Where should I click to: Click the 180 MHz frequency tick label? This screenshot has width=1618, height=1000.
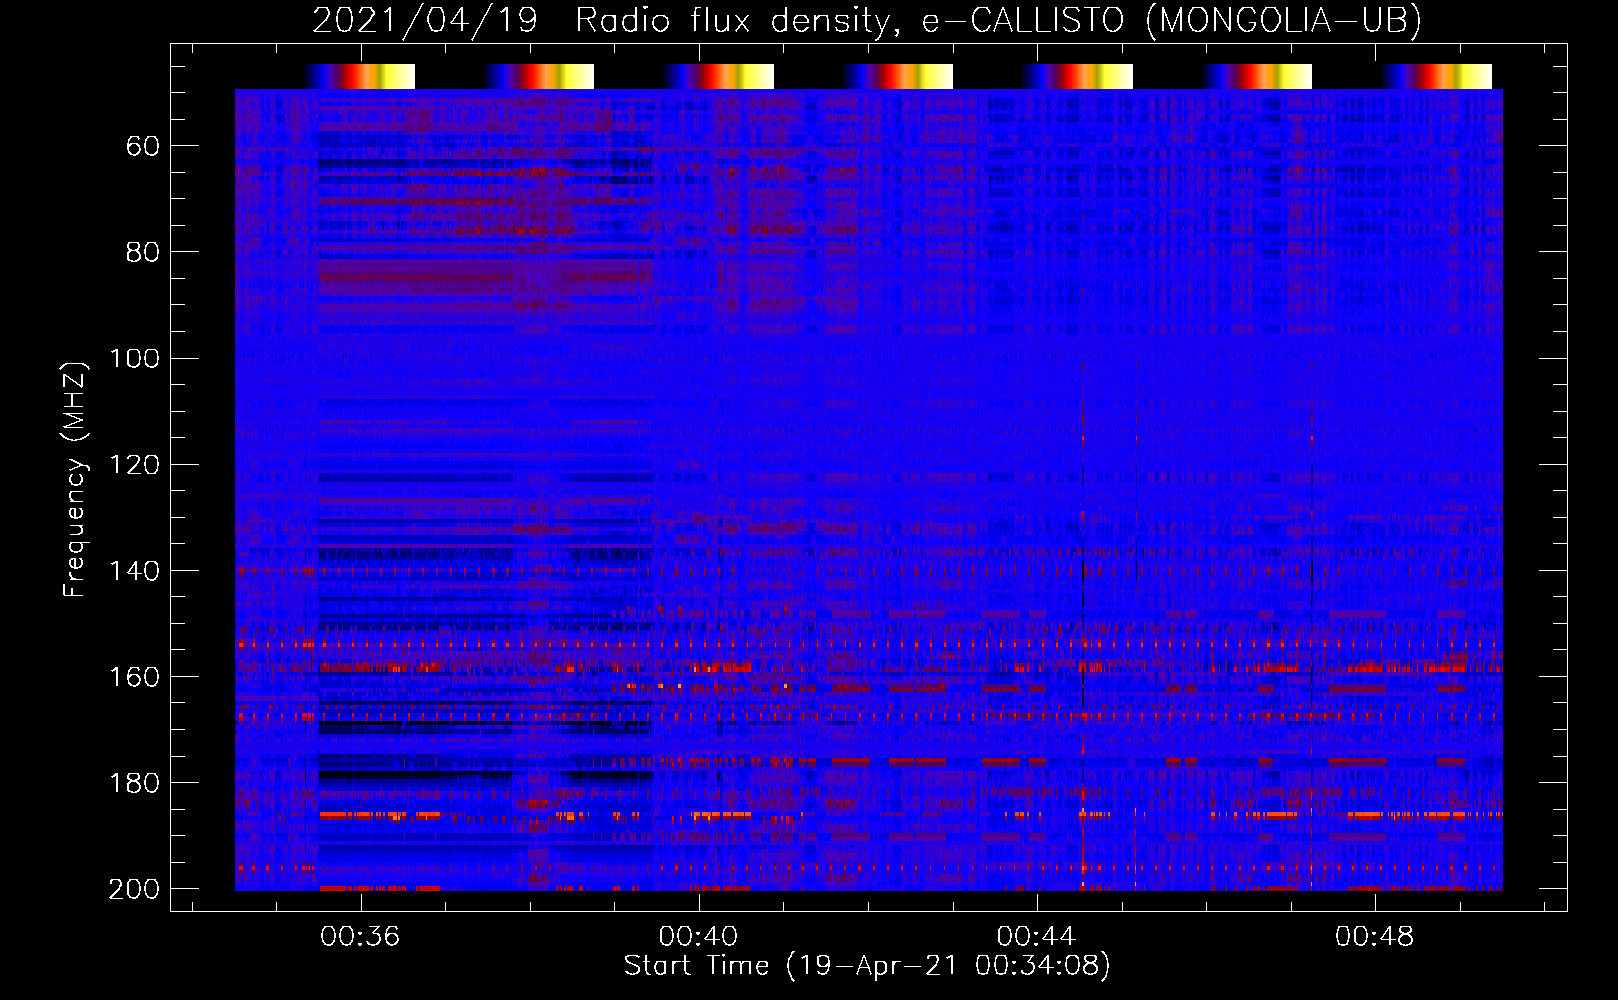135,782
